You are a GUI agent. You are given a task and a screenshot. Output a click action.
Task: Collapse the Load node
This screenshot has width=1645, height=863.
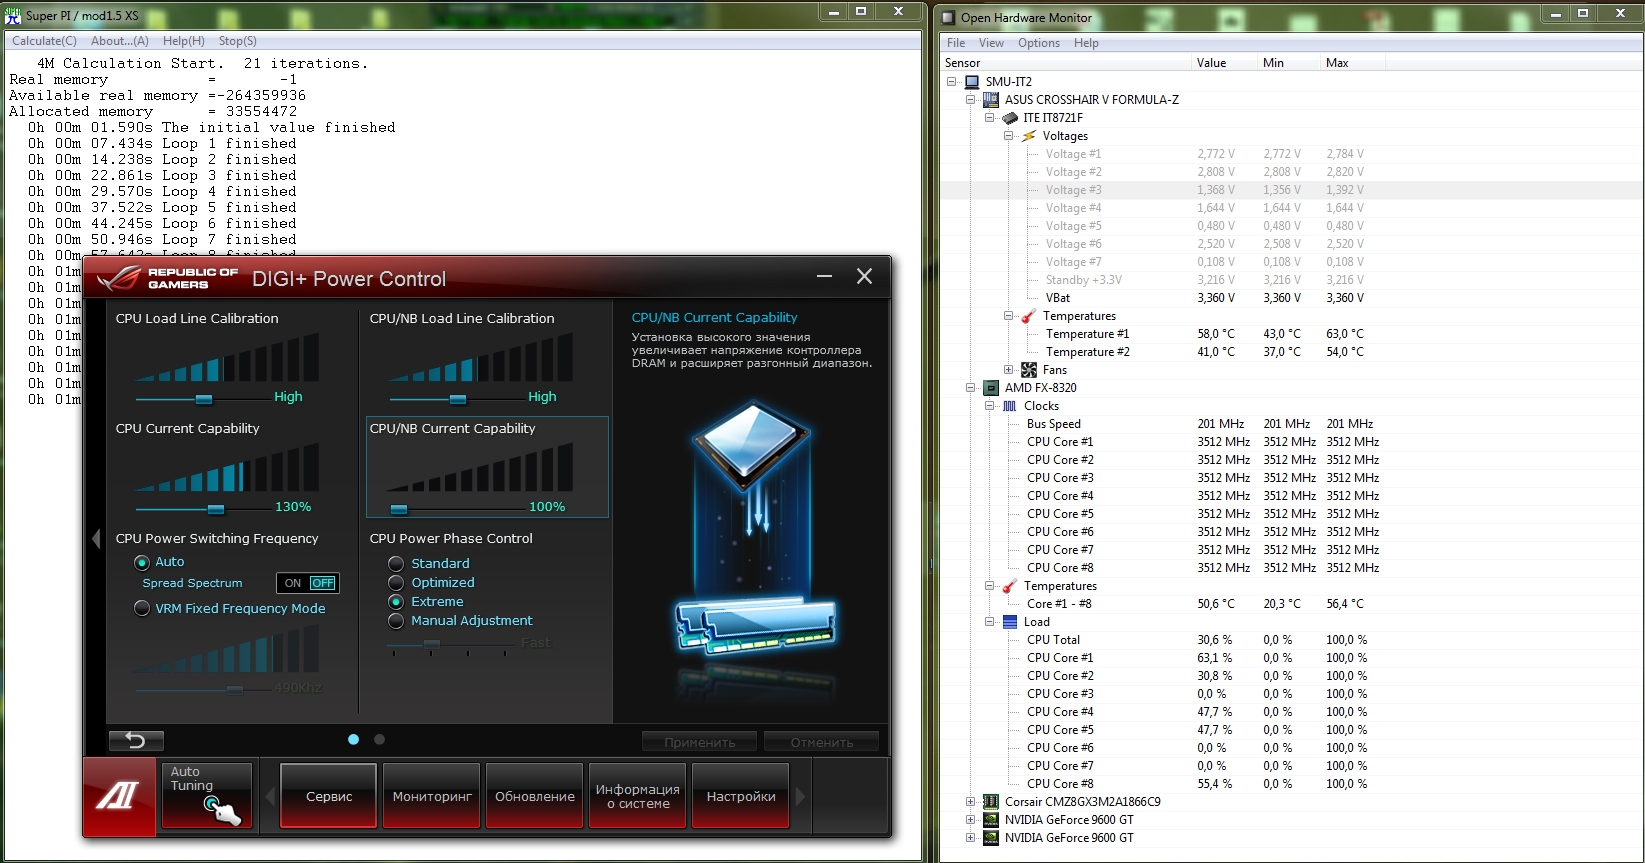990,622
